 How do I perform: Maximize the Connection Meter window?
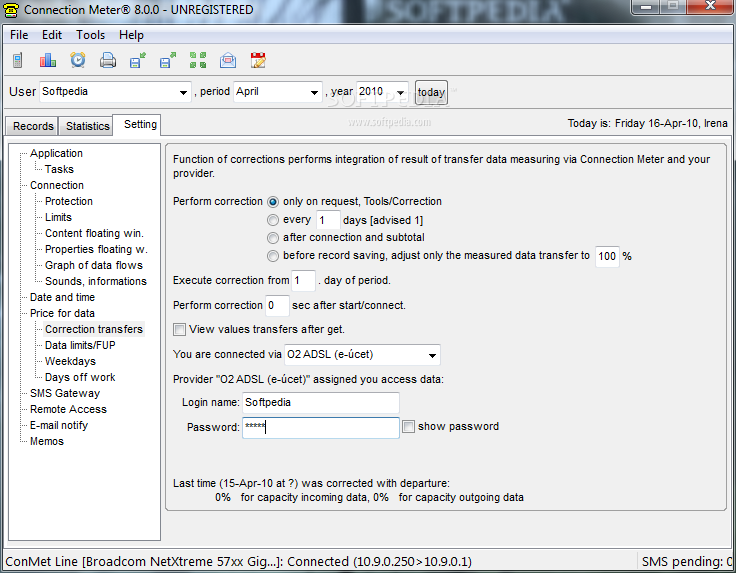click(x=673, y=7)
